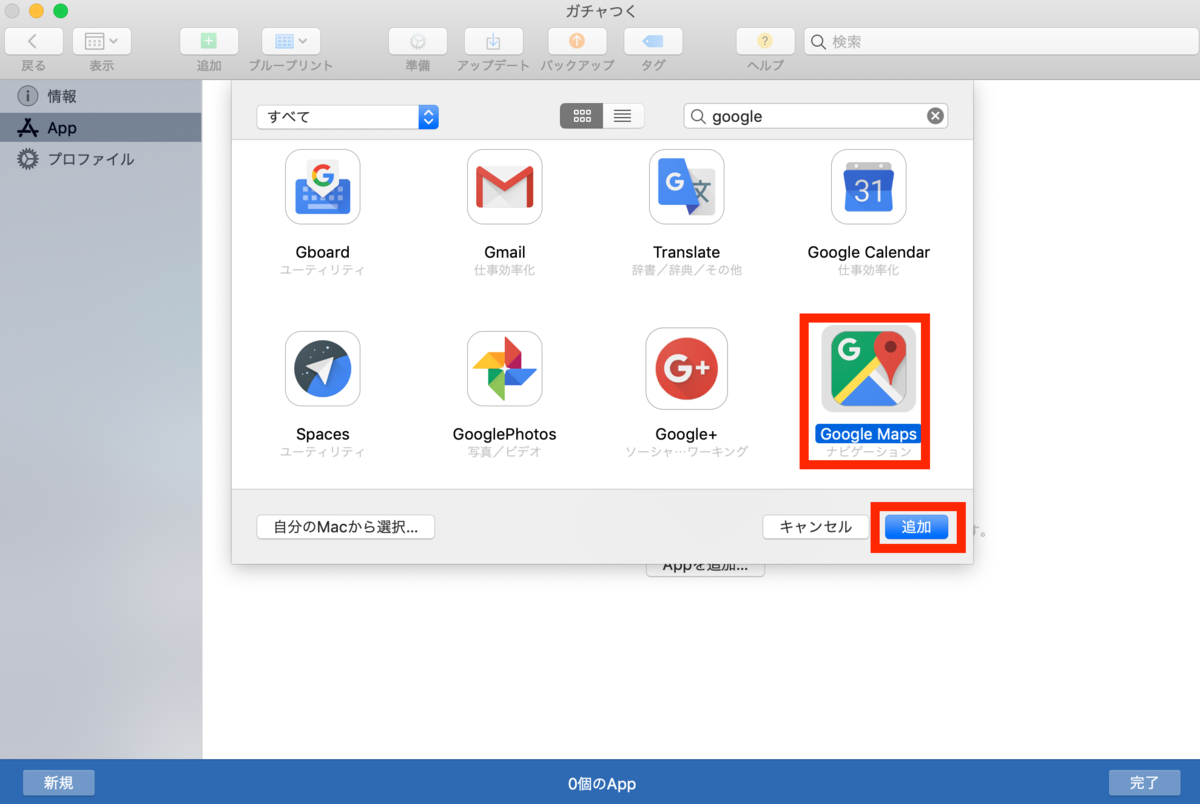This screenshot has width=1200, height=804.
Task: Select the GooglePhotos app icon
Action: pos(505,369)
